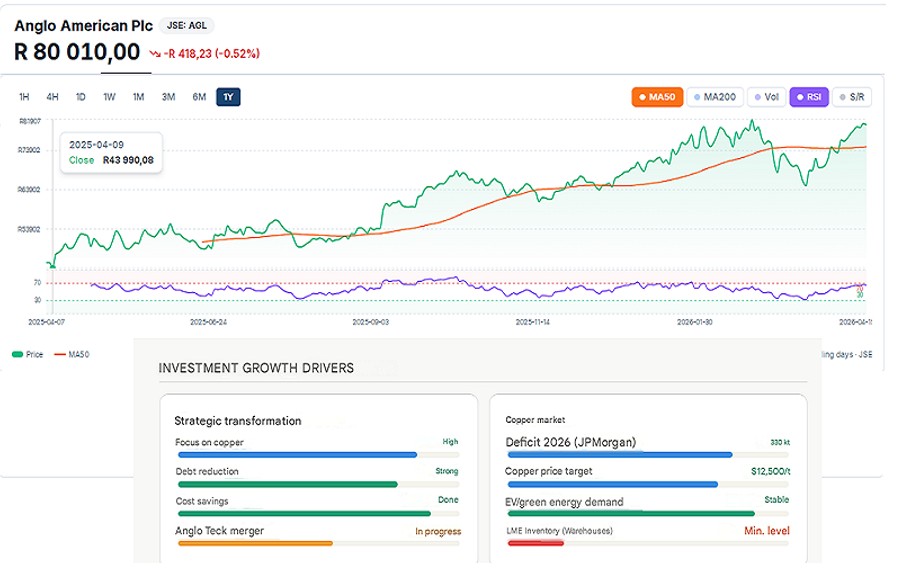Click the Strategic transformation card title
The height and width of the screenshot is (563, 900).
pyautogui.click(x=238, y=421)
